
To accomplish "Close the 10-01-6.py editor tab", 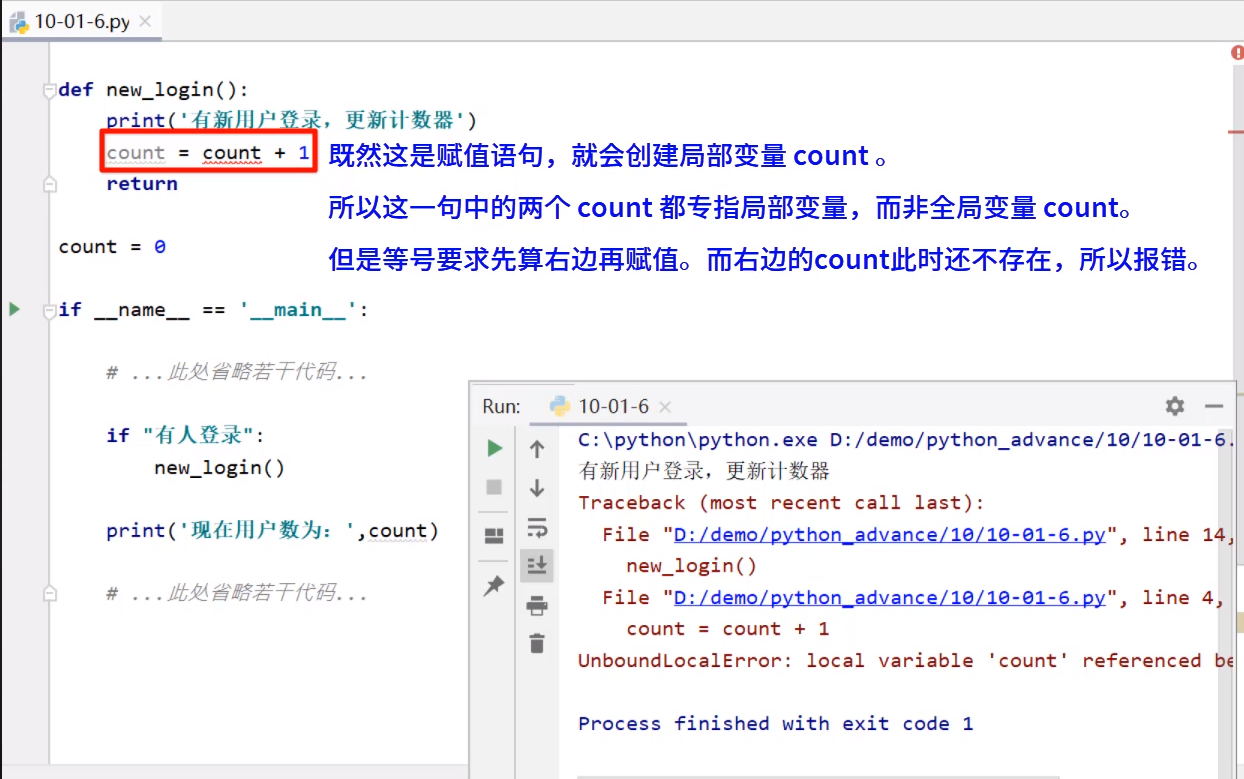I will 145,21.
